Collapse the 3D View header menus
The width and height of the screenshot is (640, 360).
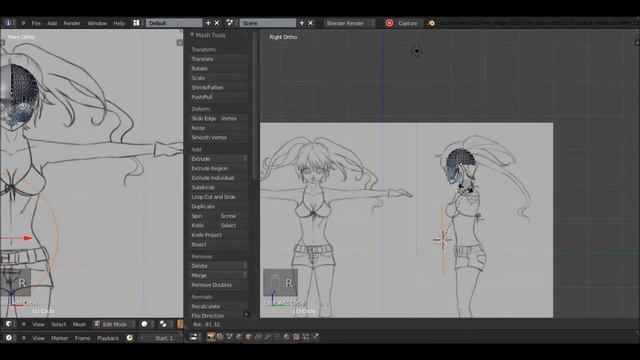[24, 324]
